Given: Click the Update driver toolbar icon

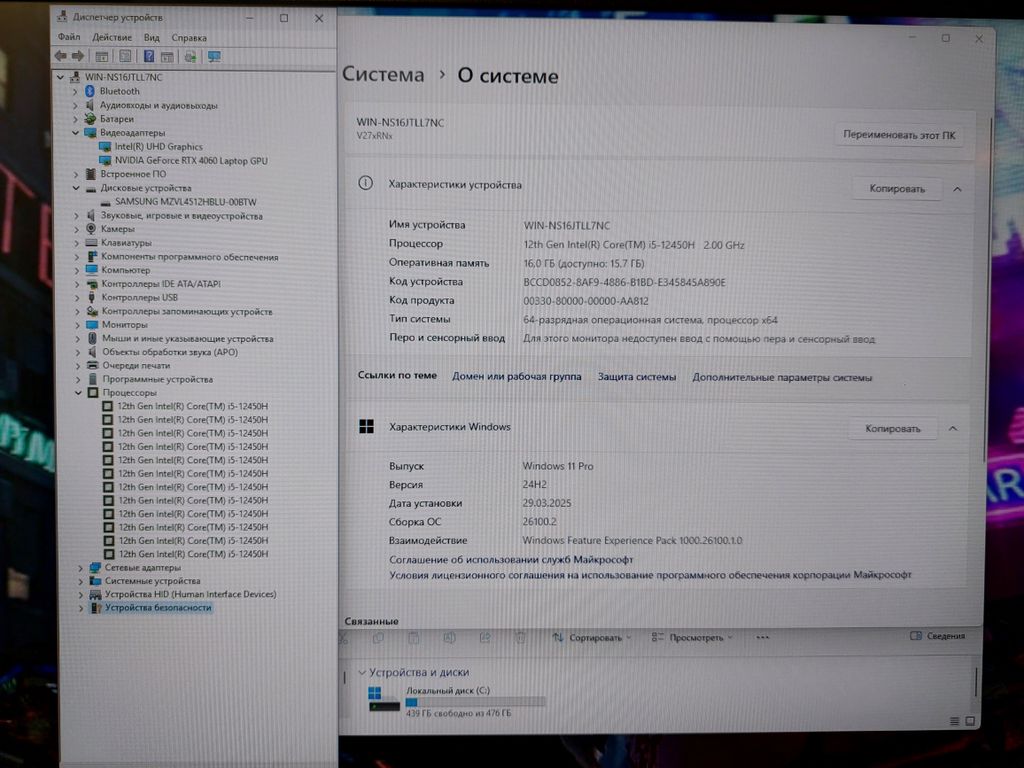Looking at the screenshot, I should coord(190,57).
